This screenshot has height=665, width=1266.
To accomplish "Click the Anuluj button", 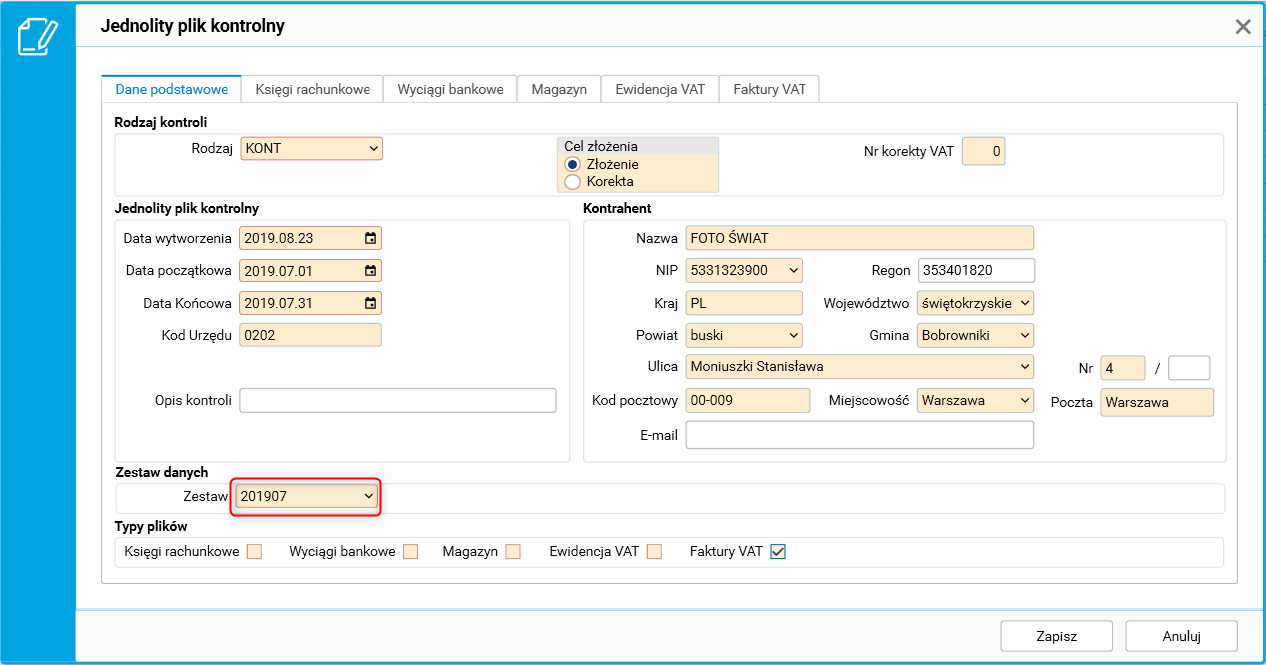I will [x=1181, y=636].
